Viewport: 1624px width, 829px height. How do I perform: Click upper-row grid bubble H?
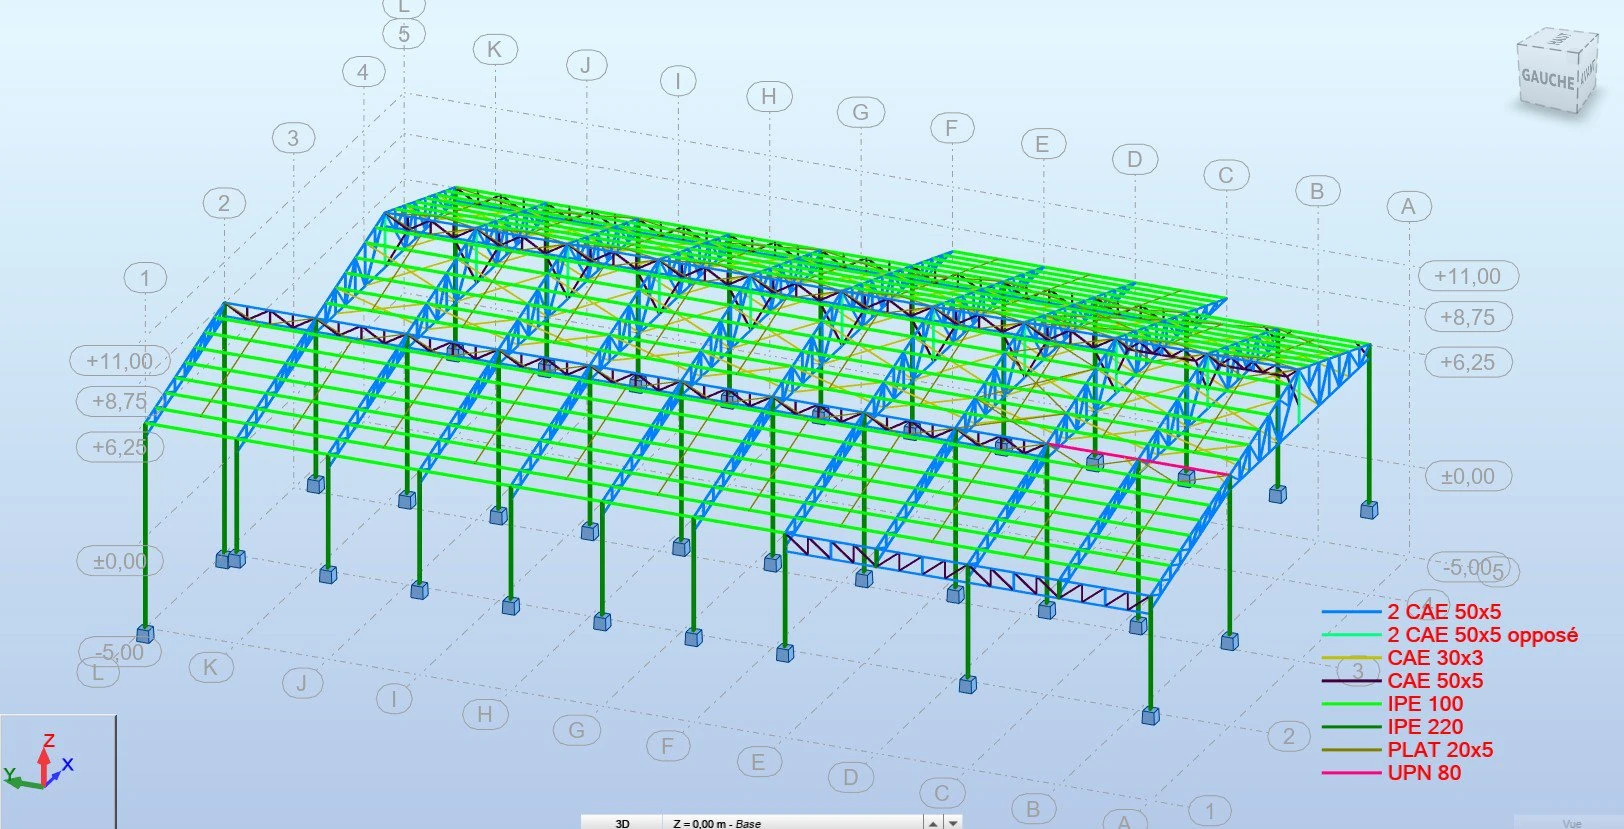pyautogui.click(x=769, y=97)
